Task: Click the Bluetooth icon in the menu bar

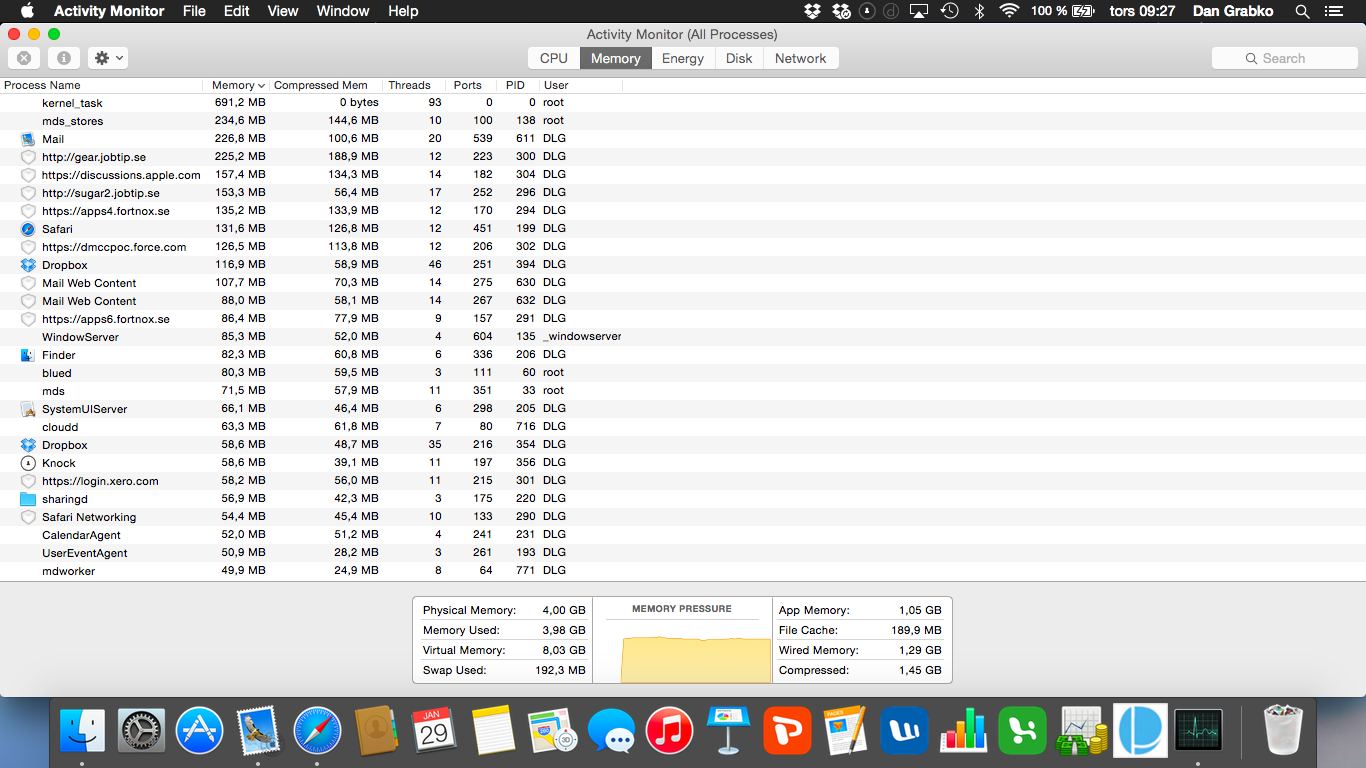Action: click(x=980, y=11)
